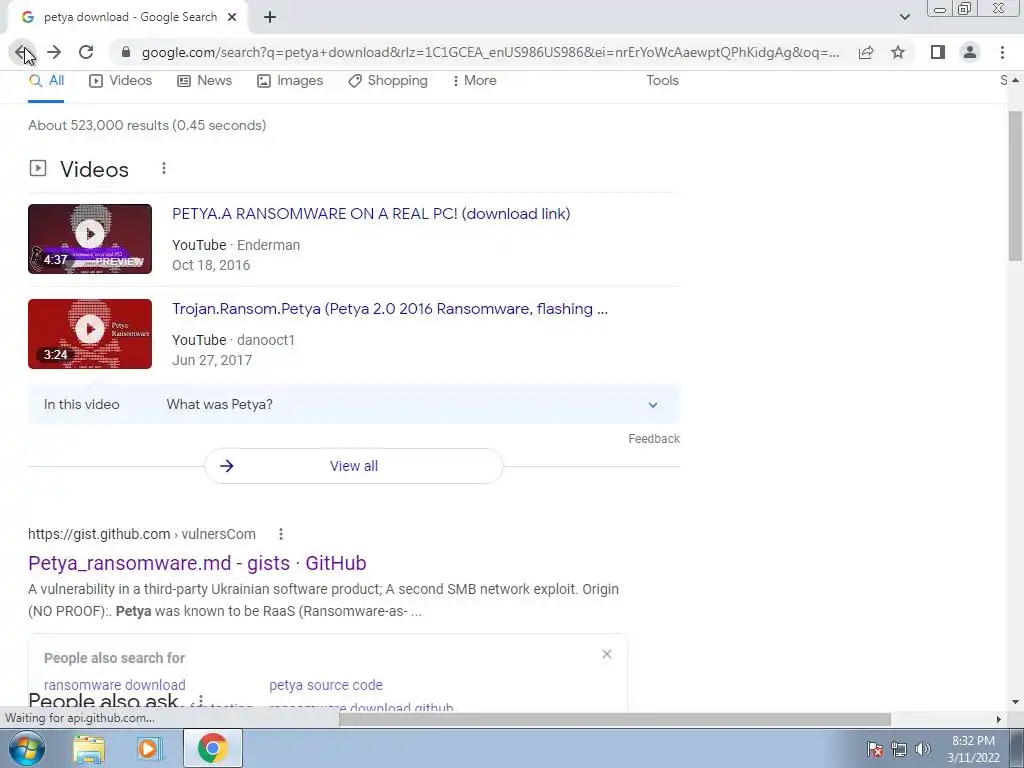Image resolution: width=1024 pixels, height=768 pixels.
Task: Share this page from address bar
Action: pos(866,52)
